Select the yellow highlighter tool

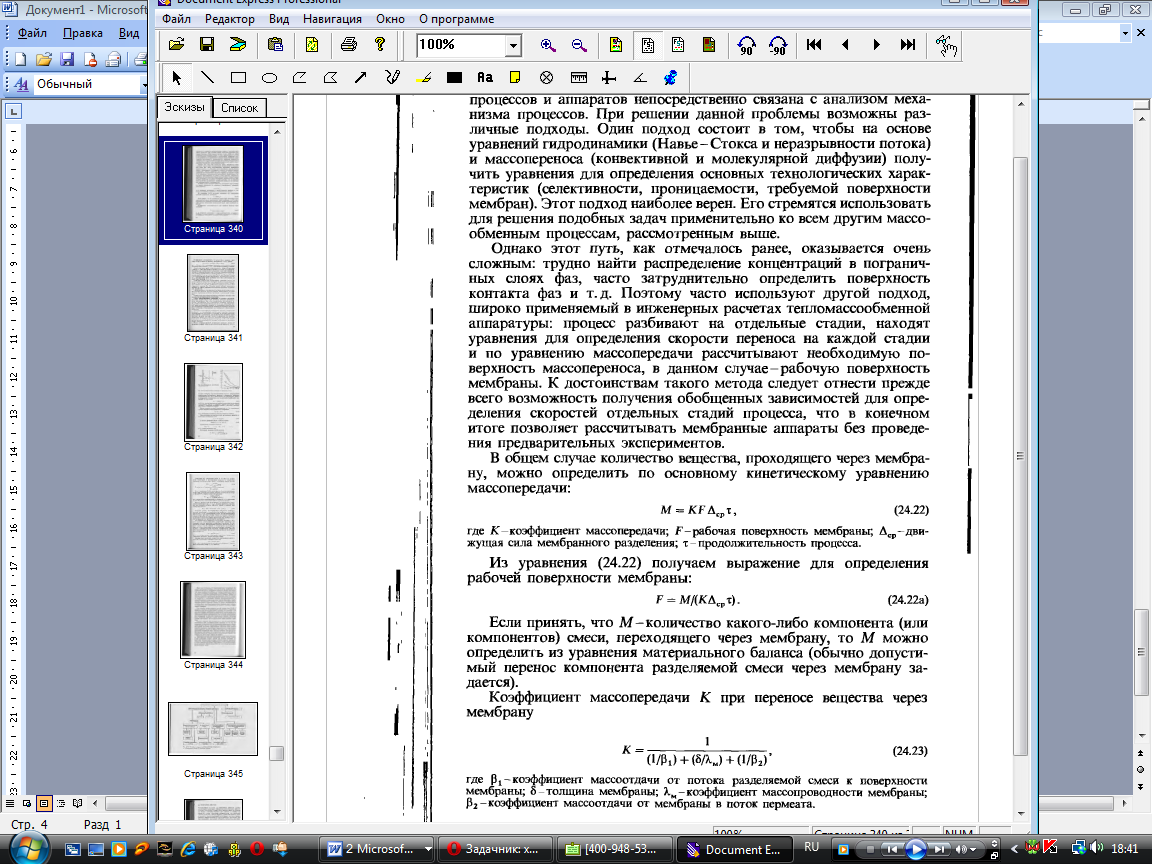coord(424,77)
